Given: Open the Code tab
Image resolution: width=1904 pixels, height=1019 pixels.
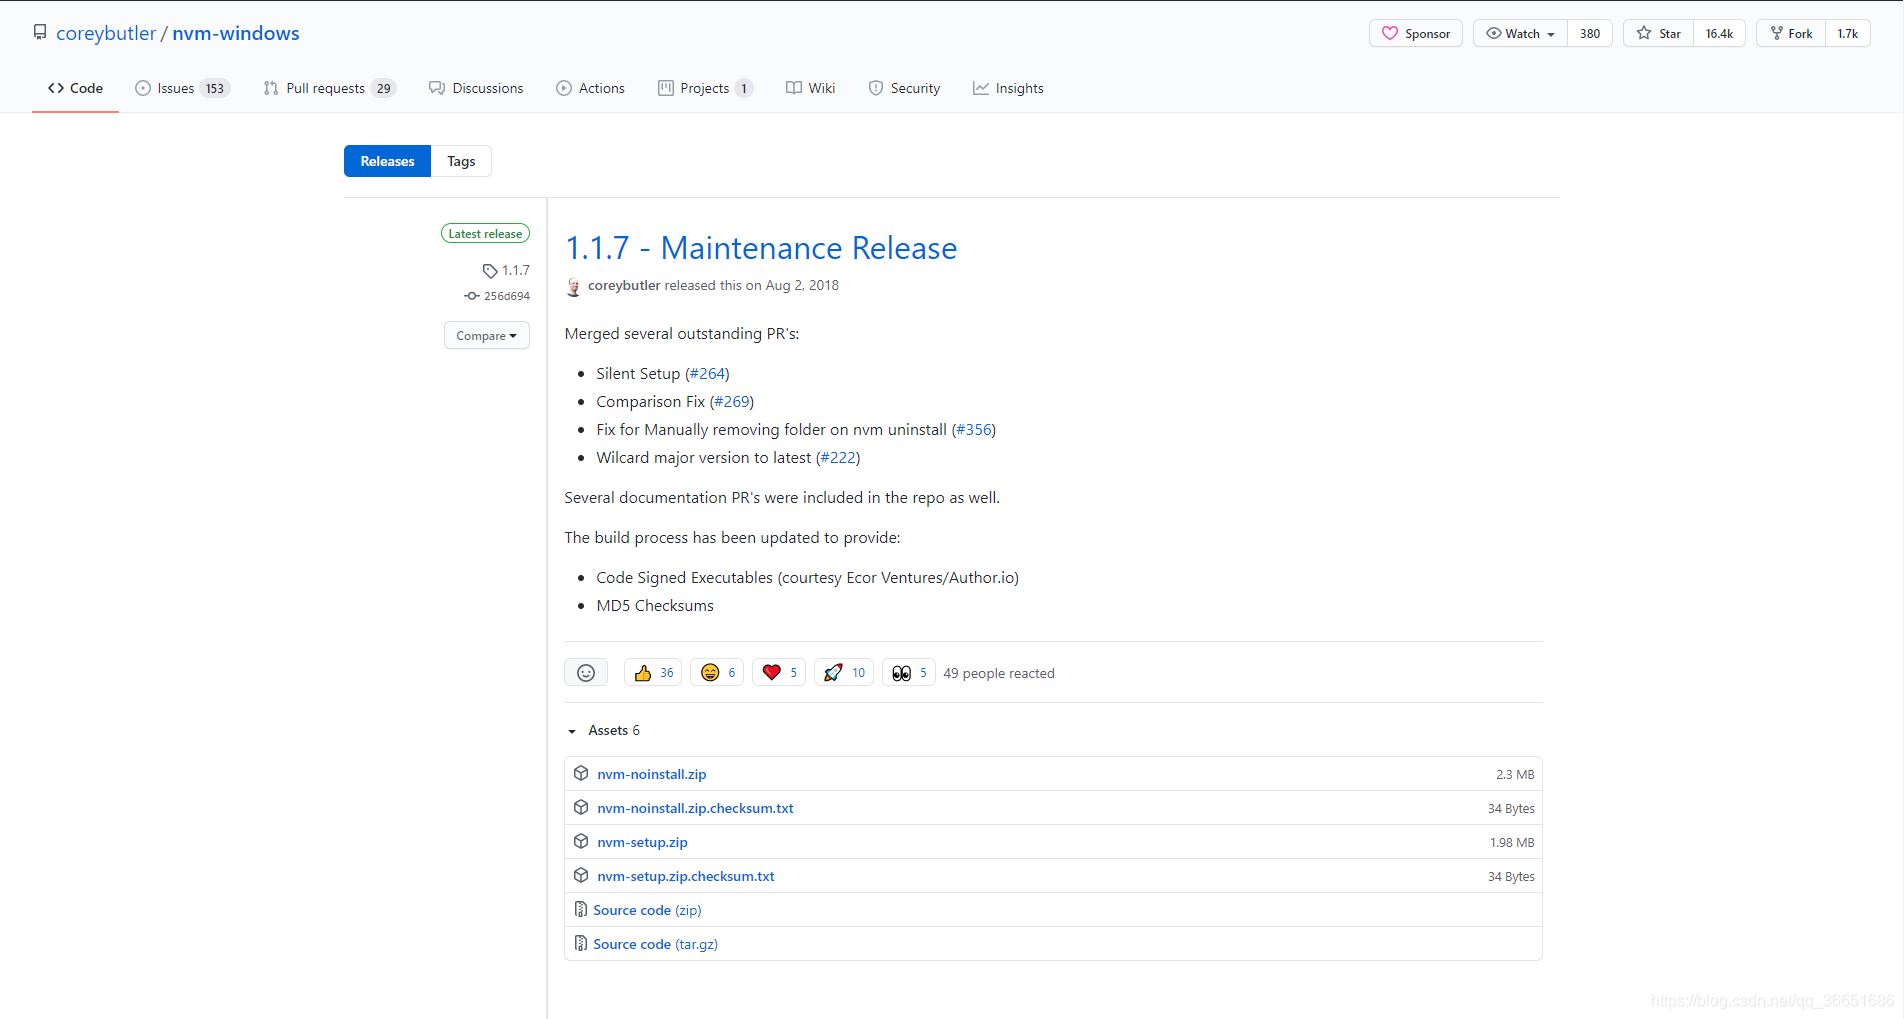Looking at the screenshot, I should (x=75, y=88).
